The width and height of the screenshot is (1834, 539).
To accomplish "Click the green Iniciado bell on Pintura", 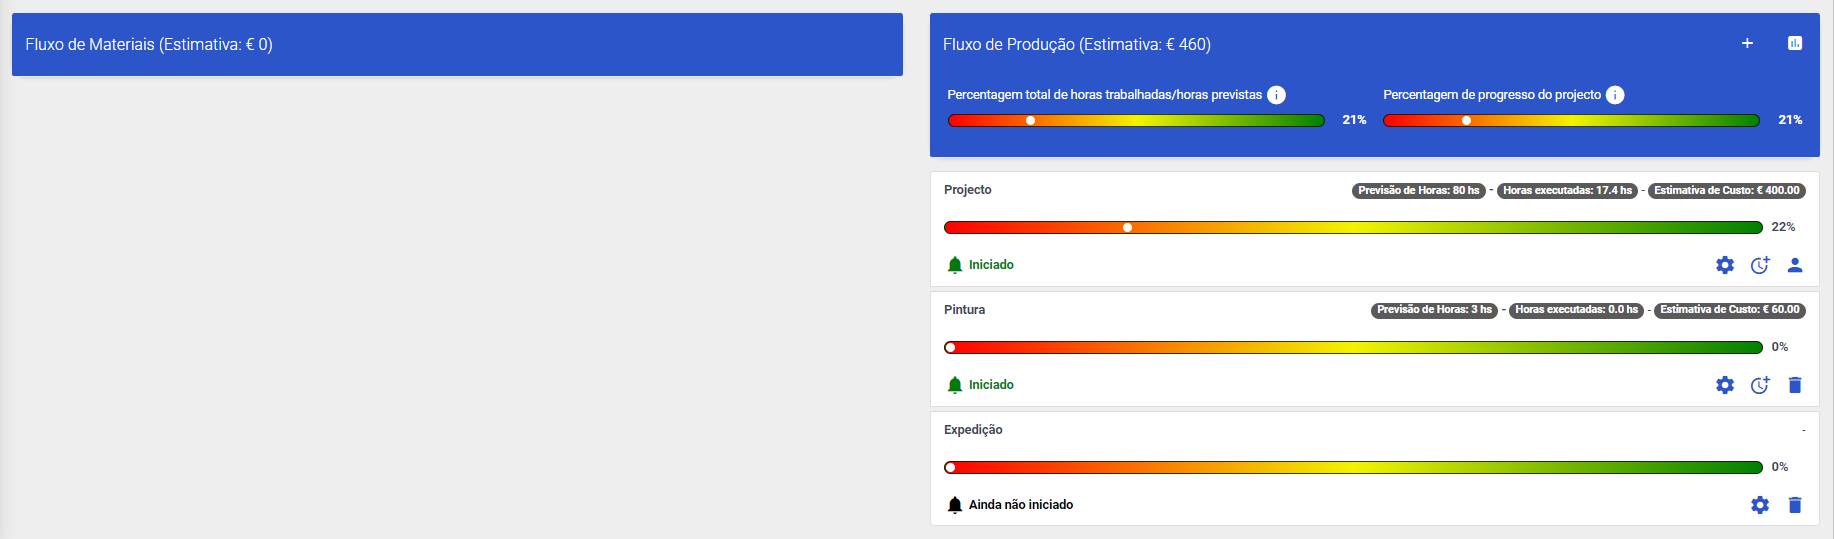I will [x=955, y=385].
